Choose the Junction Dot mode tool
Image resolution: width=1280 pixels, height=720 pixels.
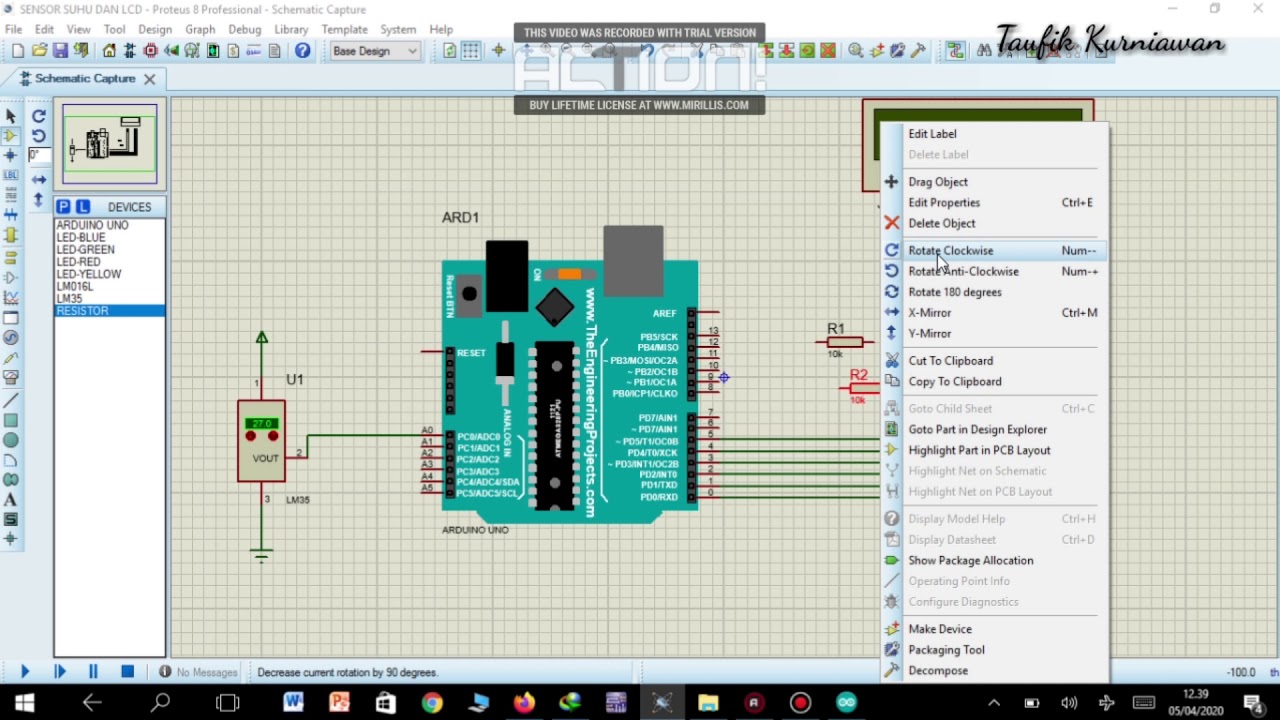11,155
